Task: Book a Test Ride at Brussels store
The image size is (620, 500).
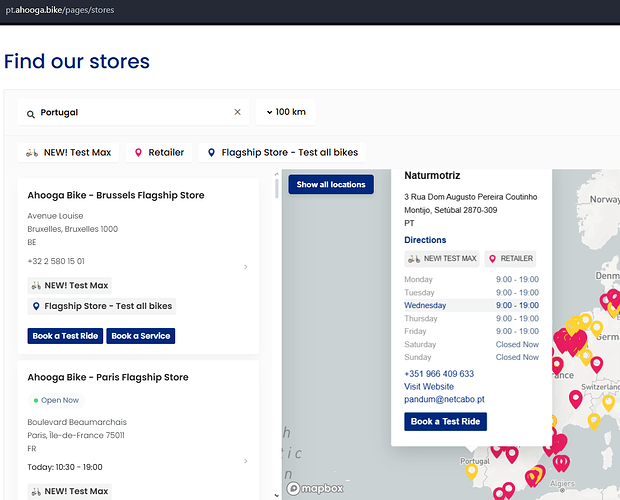Action: [x=65, y=336]
